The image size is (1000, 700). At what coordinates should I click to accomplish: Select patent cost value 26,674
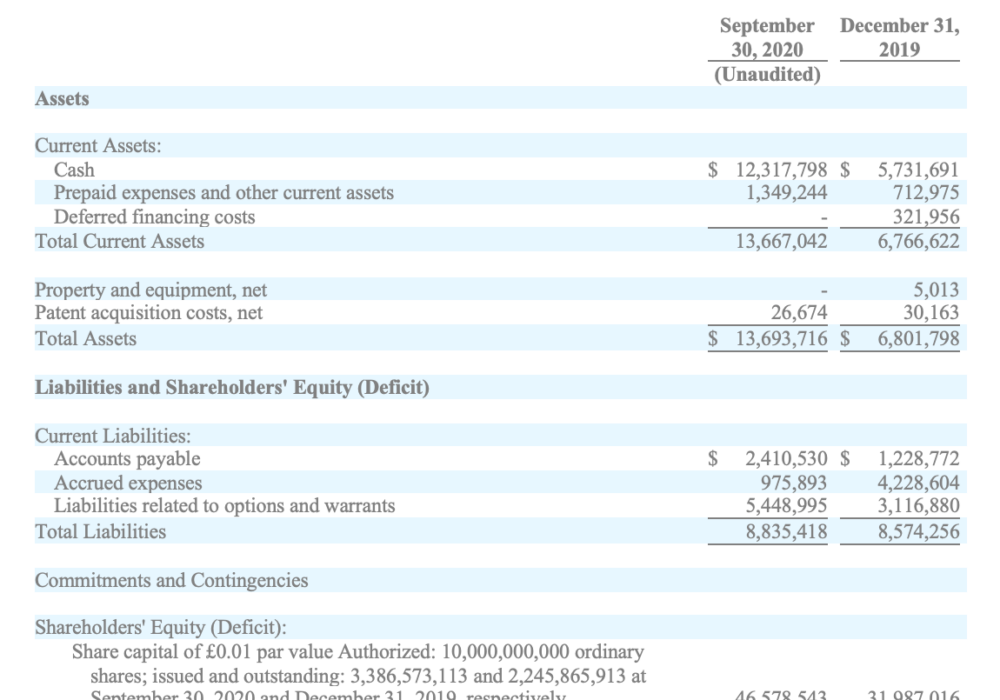click(798, 313)
